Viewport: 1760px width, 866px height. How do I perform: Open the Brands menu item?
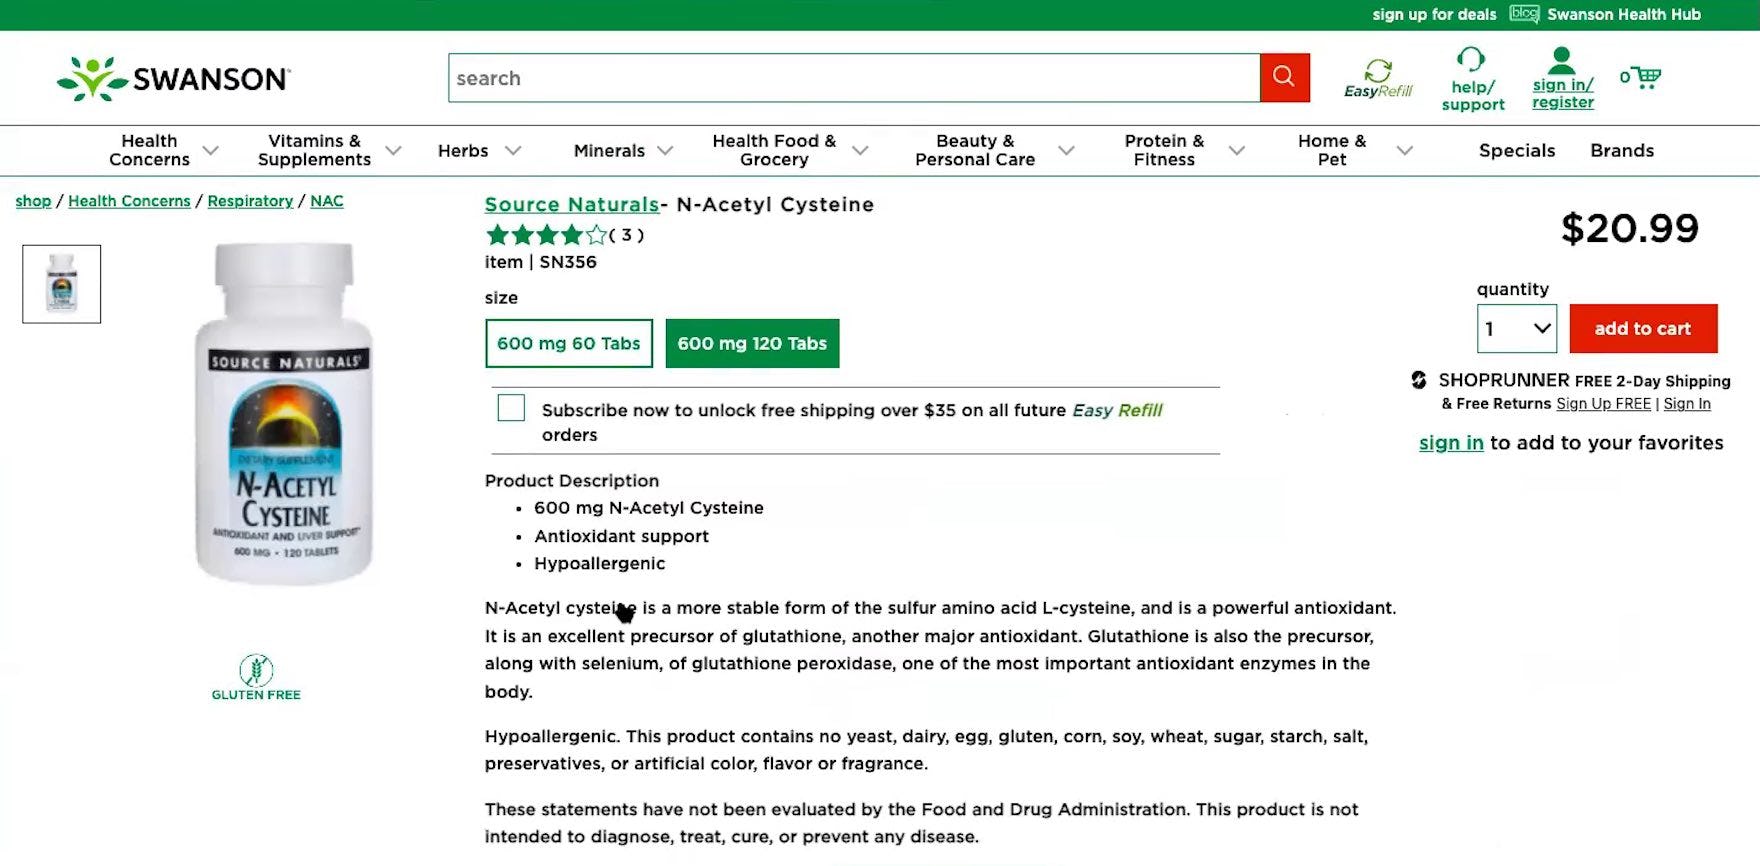pos(1621,151)
